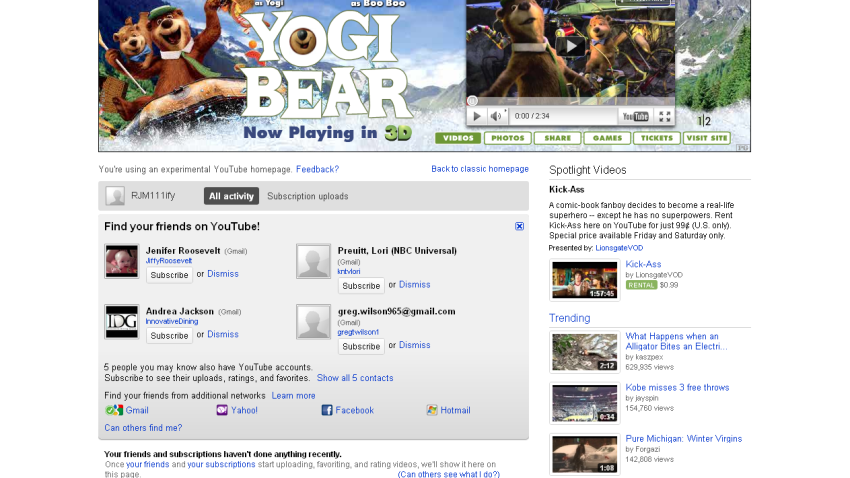Open the LionsgateVOD presenter link

pos(619,248)
